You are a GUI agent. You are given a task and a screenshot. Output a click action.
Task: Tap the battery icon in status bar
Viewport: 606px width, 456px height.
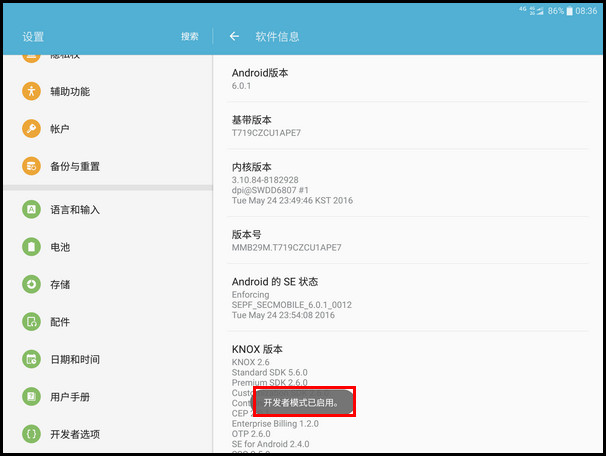coord(569,11)
